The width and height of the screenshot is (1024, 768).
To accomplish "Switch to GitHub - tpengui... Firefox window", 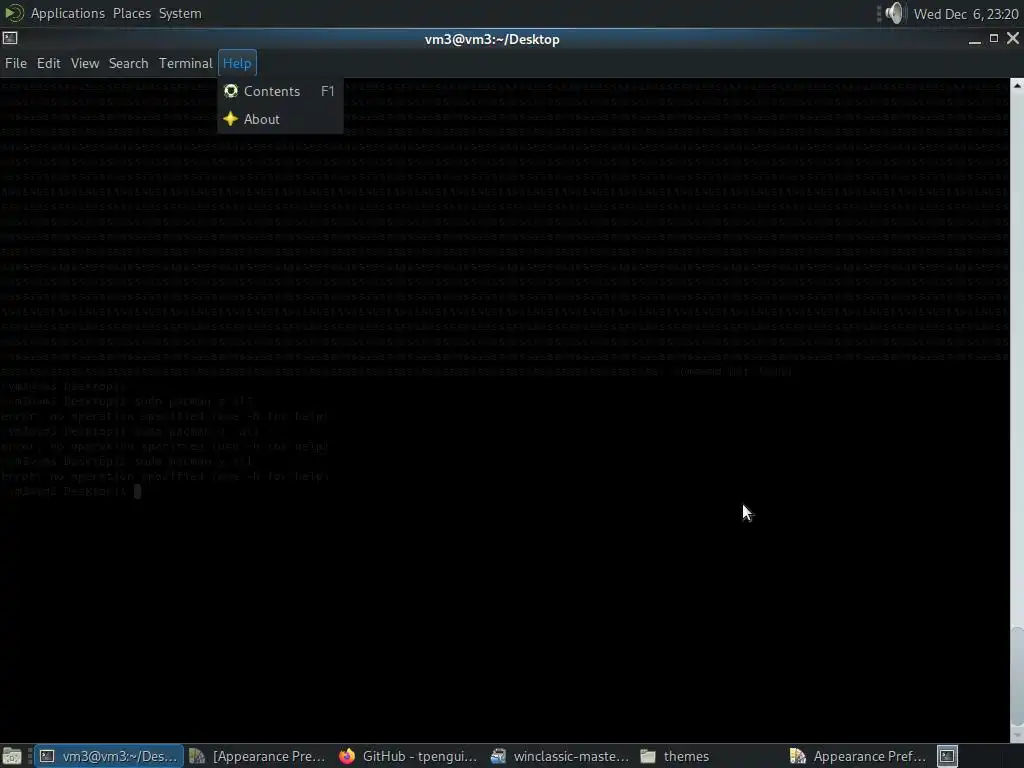I will point(408,756).
